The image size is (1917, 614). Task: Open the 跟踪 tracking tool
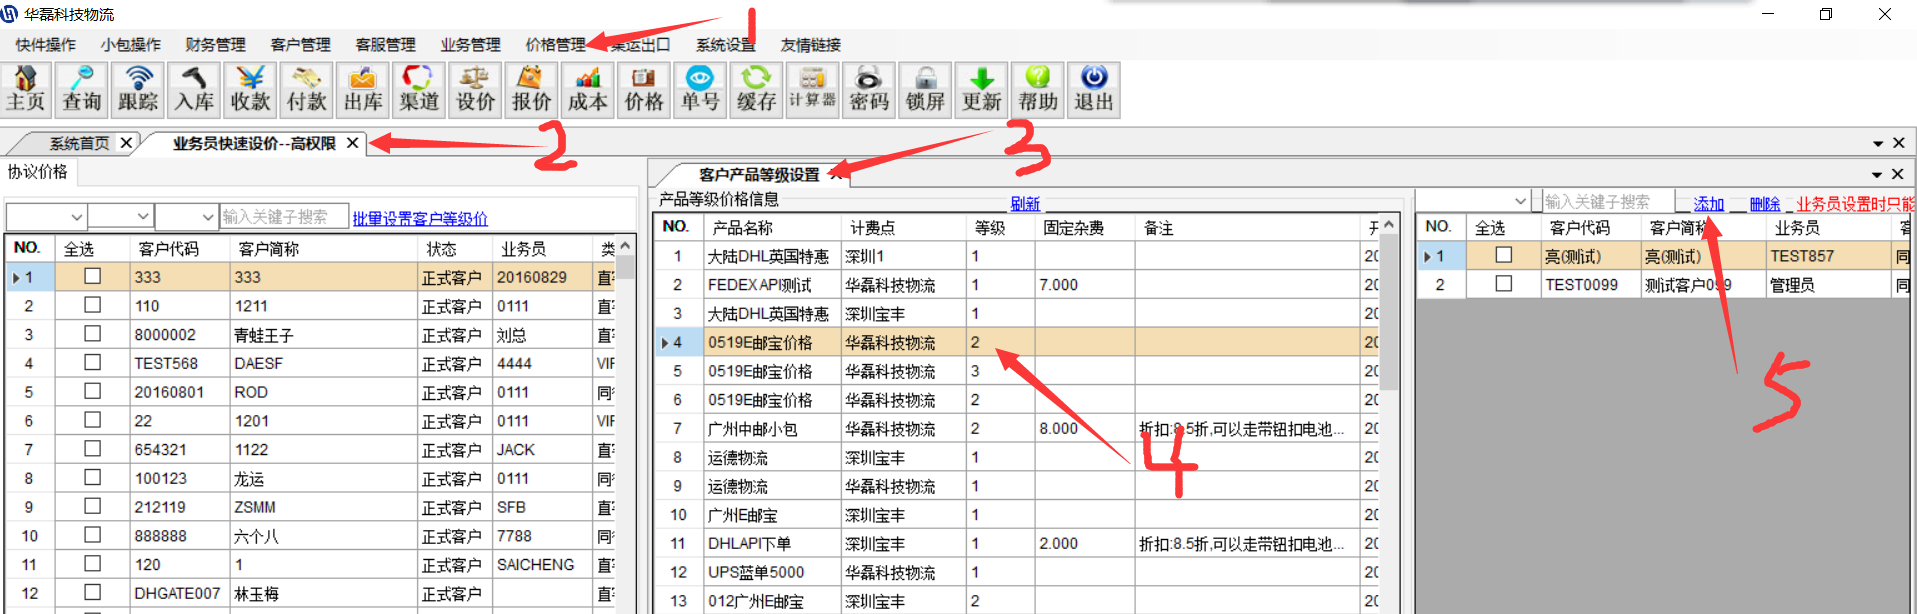click(x=138, y=89)
